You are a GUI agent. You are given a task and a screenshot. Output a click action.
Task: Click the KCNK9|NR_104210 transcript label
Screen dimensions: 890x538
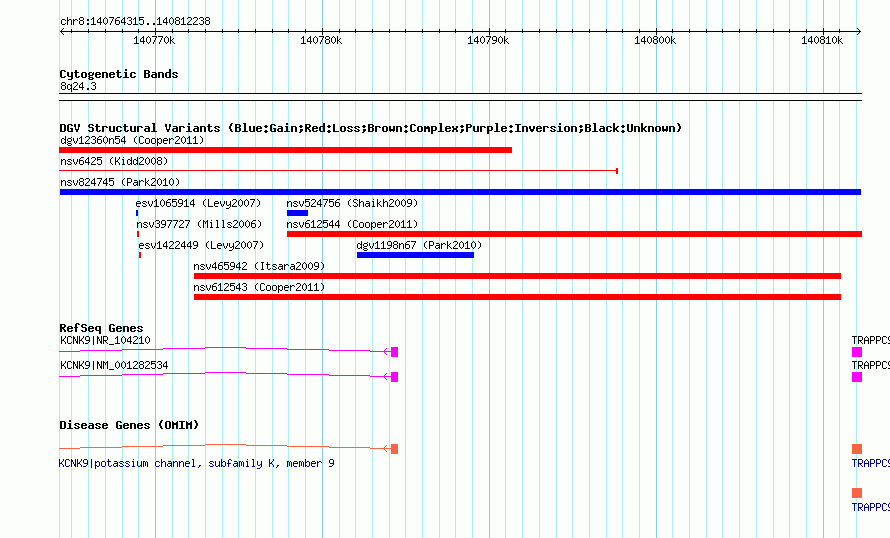pyautogui.click(x=105, y=341)
